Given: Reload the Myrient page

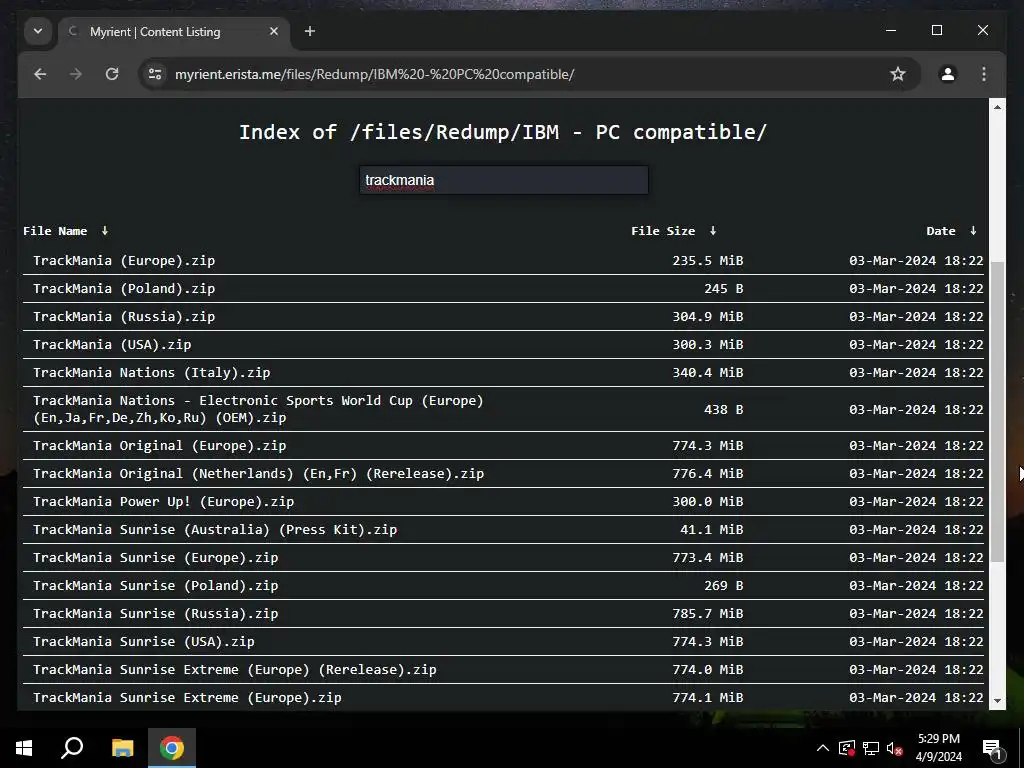Looking at the screenshot, I should 112,74.
